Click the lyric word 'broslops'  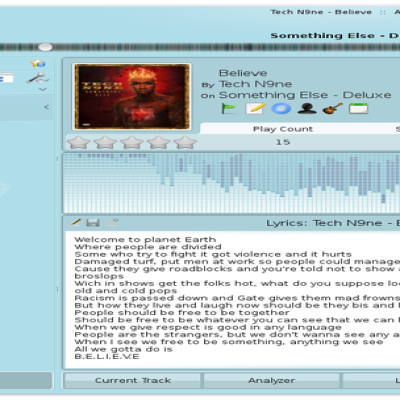pos(99,276)
